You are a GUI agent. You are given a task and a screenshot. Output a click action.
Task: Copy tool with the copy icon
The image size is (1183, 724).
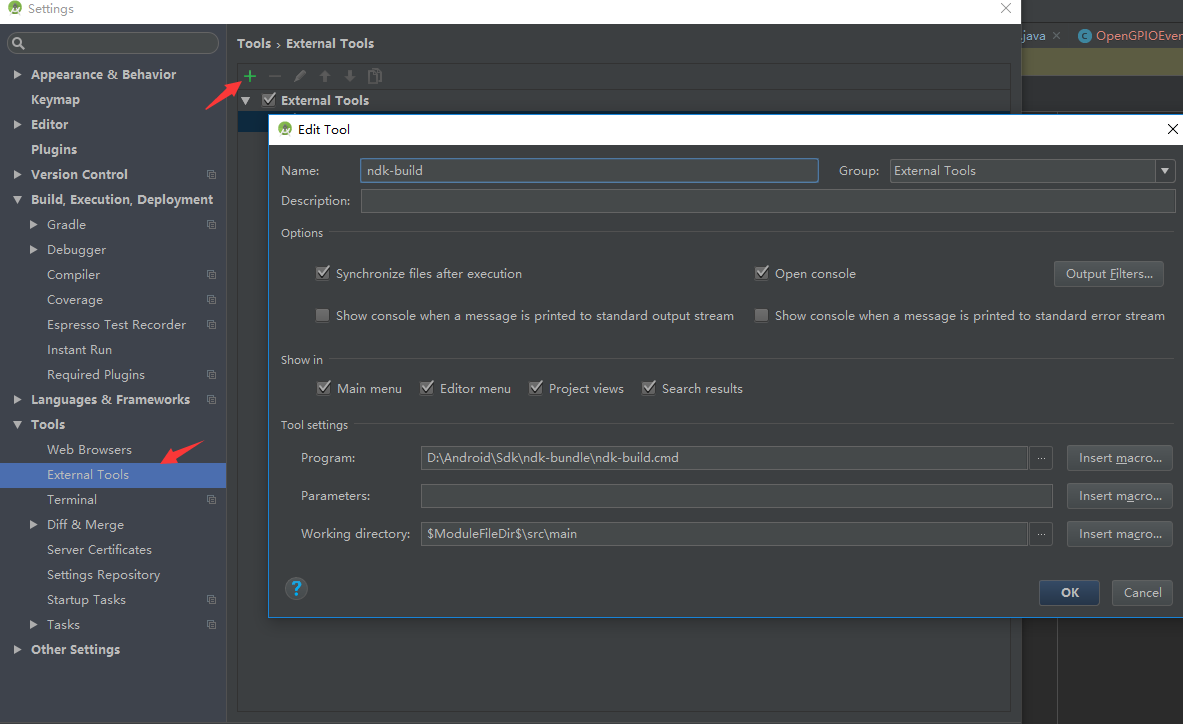(x=375, y=76)
